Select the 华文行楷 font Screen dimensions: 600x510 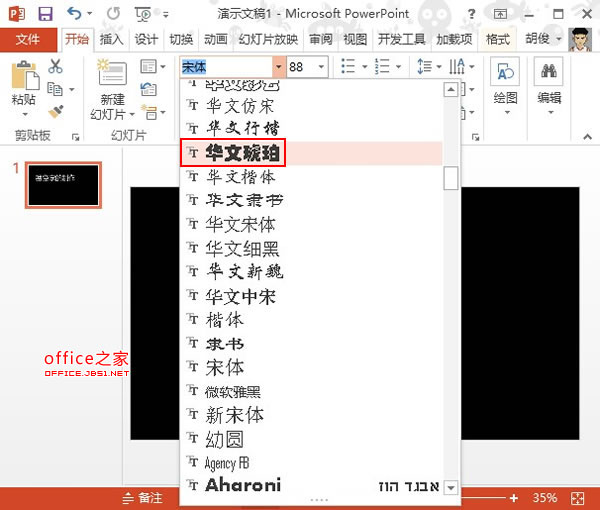click(x=311, y=129)
